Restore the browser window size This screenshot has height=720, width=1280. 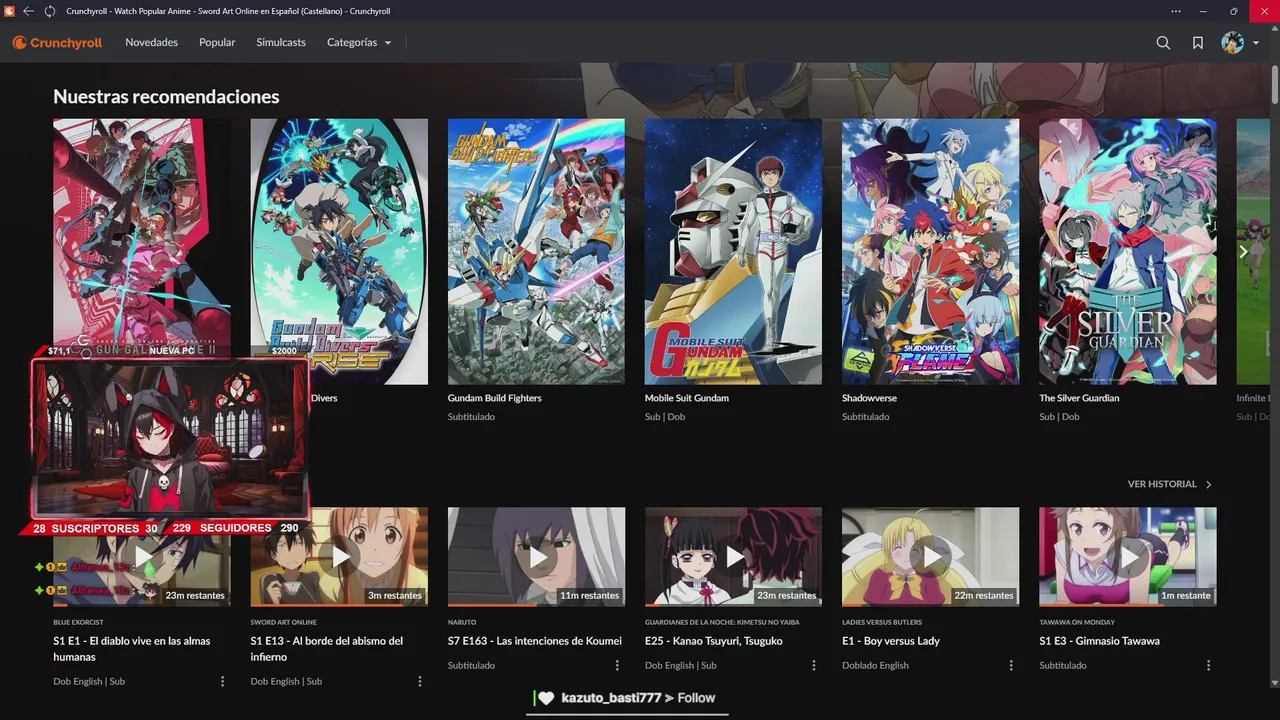pos(1233,11)
